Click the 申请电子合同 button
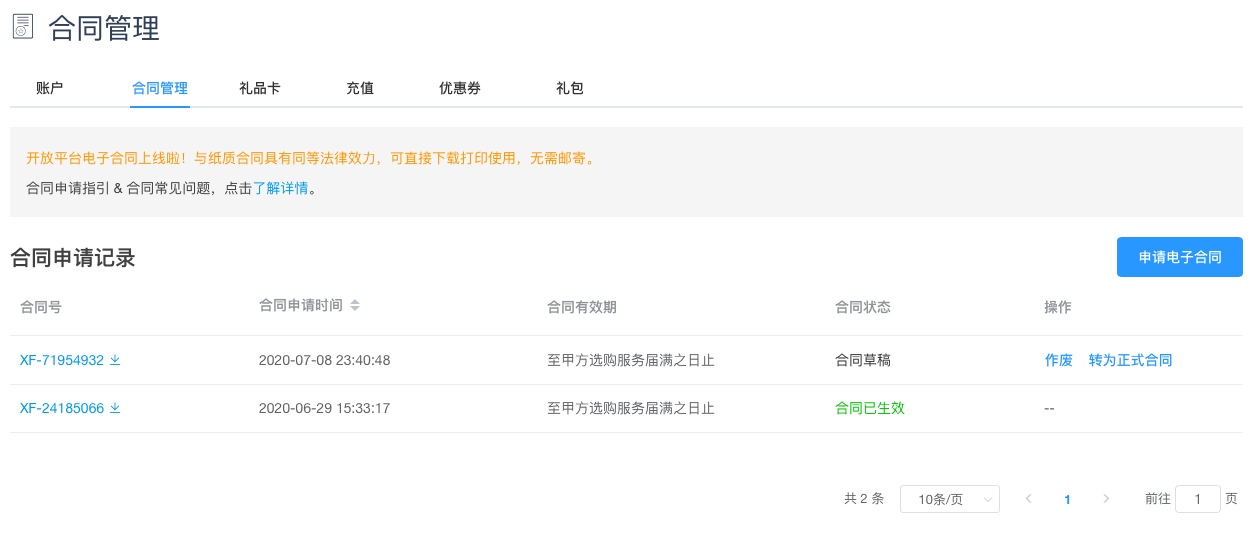Image resolution: width=1251 pixels, height=537 pixels. click(1179, 257)
